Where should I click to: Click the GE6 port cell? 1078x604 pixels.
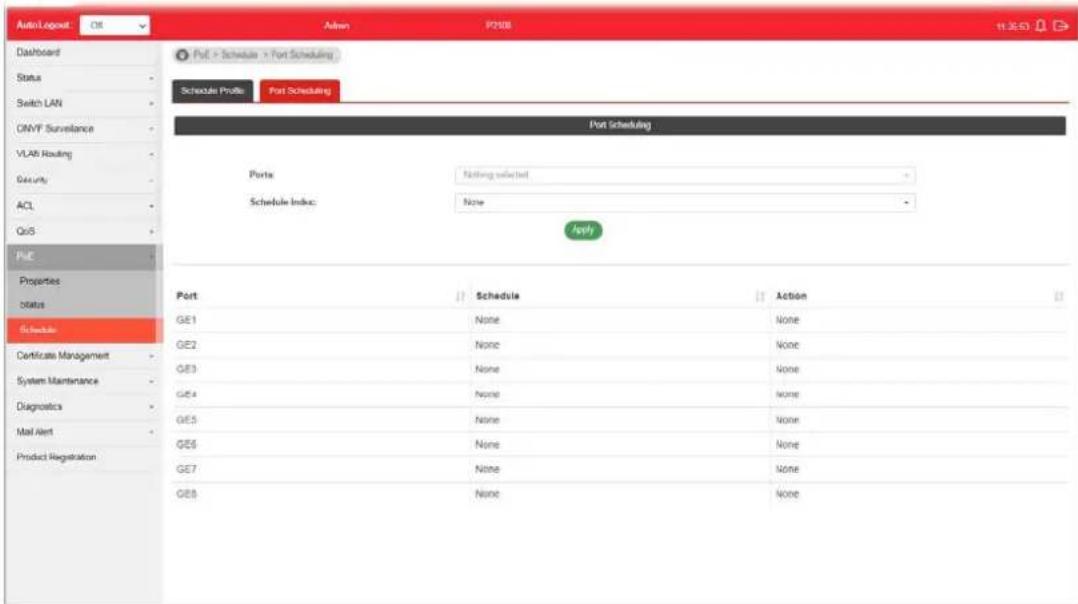(x=186, y=445)
